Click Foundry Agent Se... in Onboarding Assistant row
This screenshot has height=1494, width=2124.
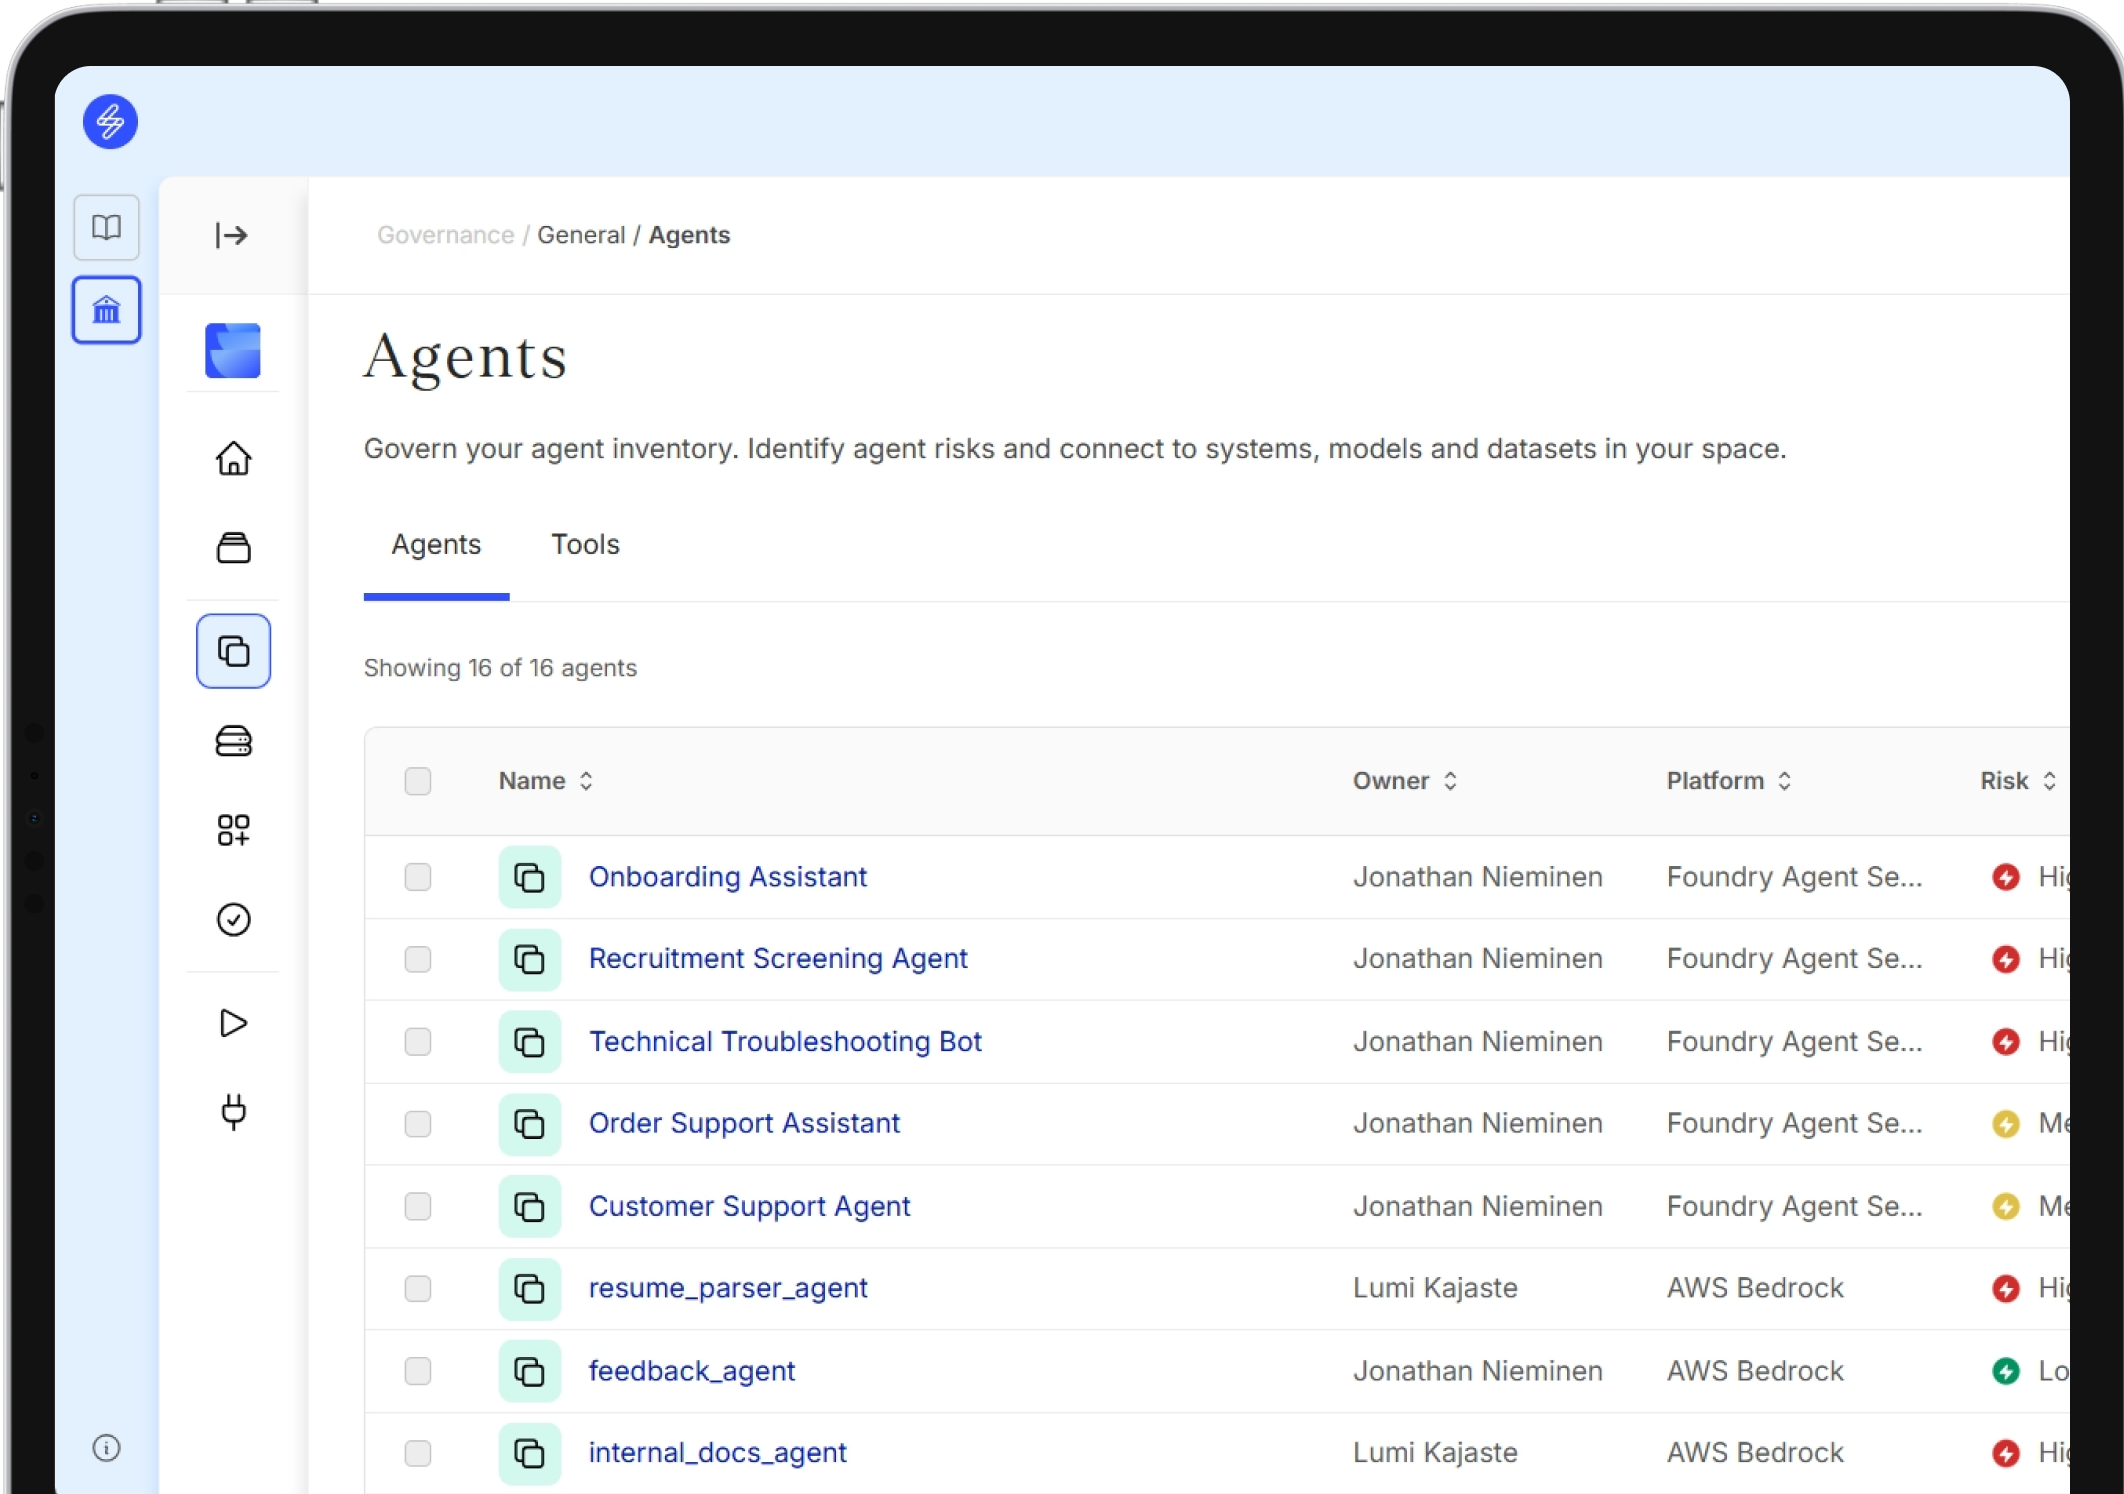(x=1794, y=877)
